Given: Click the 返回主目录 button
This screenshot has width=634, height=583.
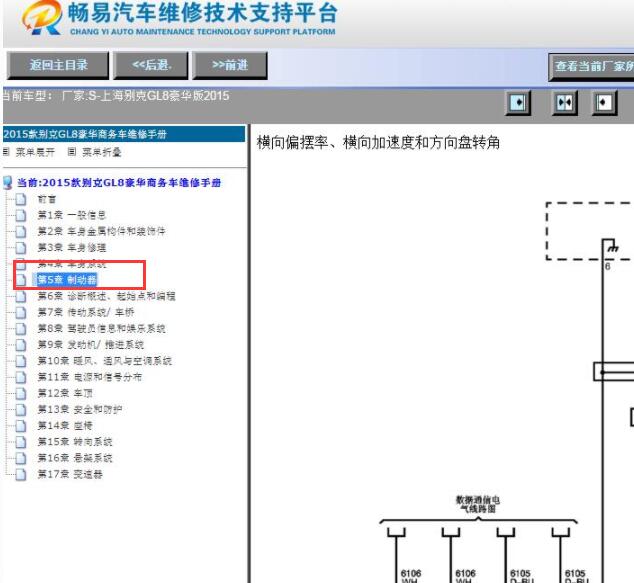Looking at the screenshot, I should (x=58, y=65).
